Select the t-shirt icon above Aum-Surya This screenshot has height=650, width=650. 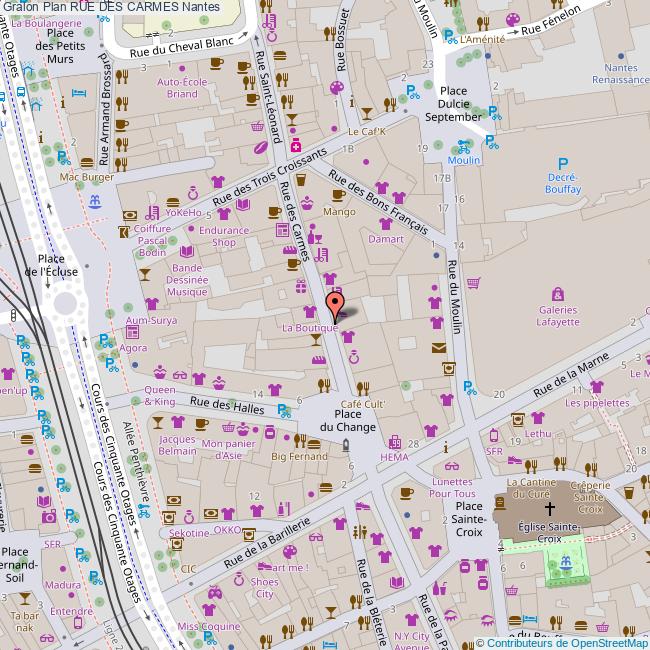[x=152, y=304]
